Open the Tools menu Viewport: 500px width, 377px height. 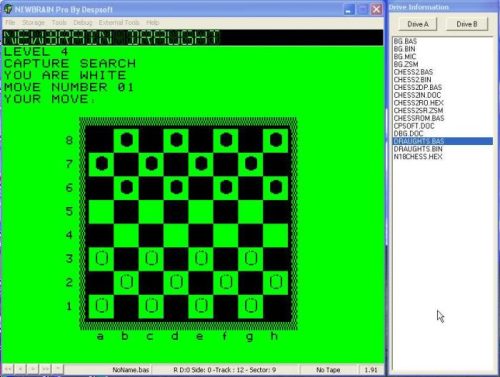(x=59, y=23)
